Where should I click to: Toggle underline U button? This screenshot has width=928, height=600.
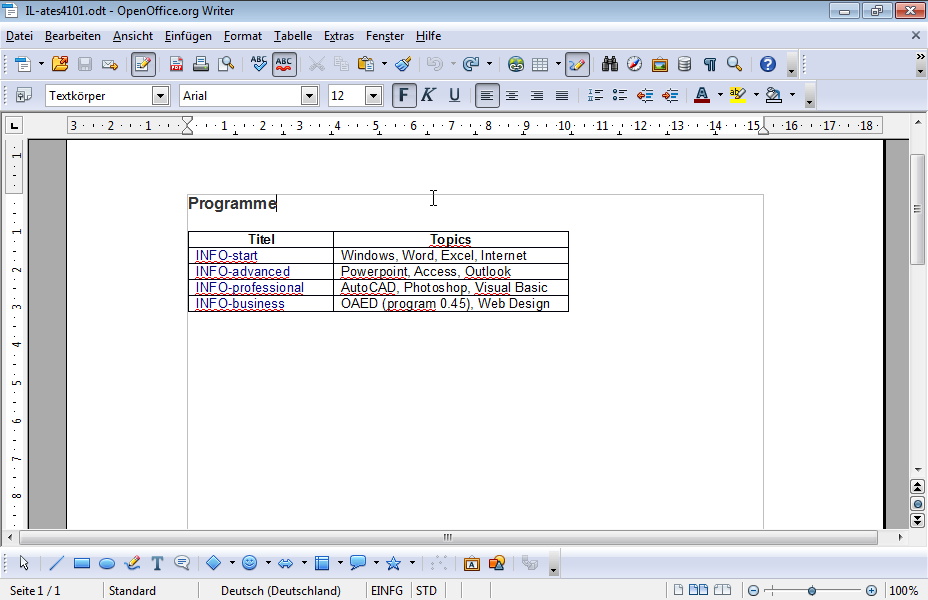[x=454, y=95]
